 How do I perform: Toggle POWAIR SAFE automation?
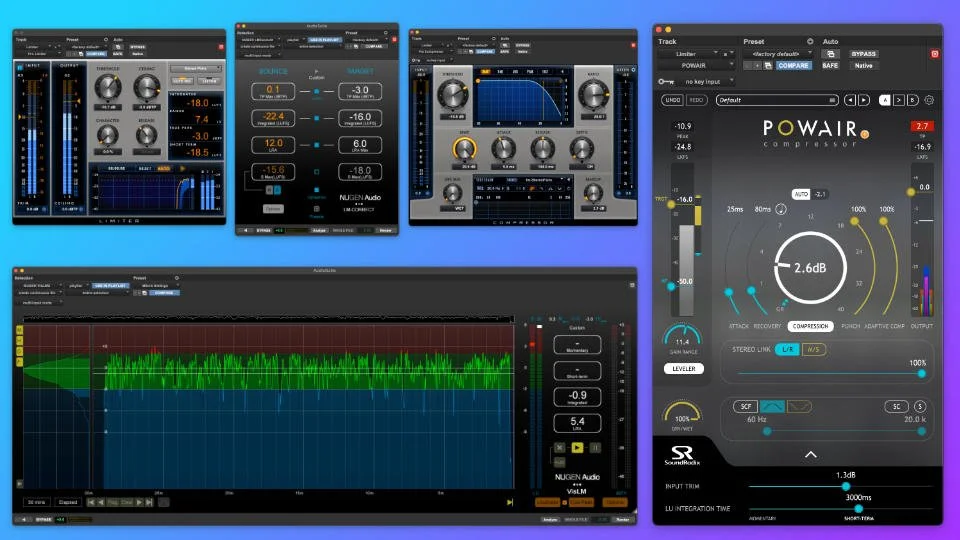(830, 66)
